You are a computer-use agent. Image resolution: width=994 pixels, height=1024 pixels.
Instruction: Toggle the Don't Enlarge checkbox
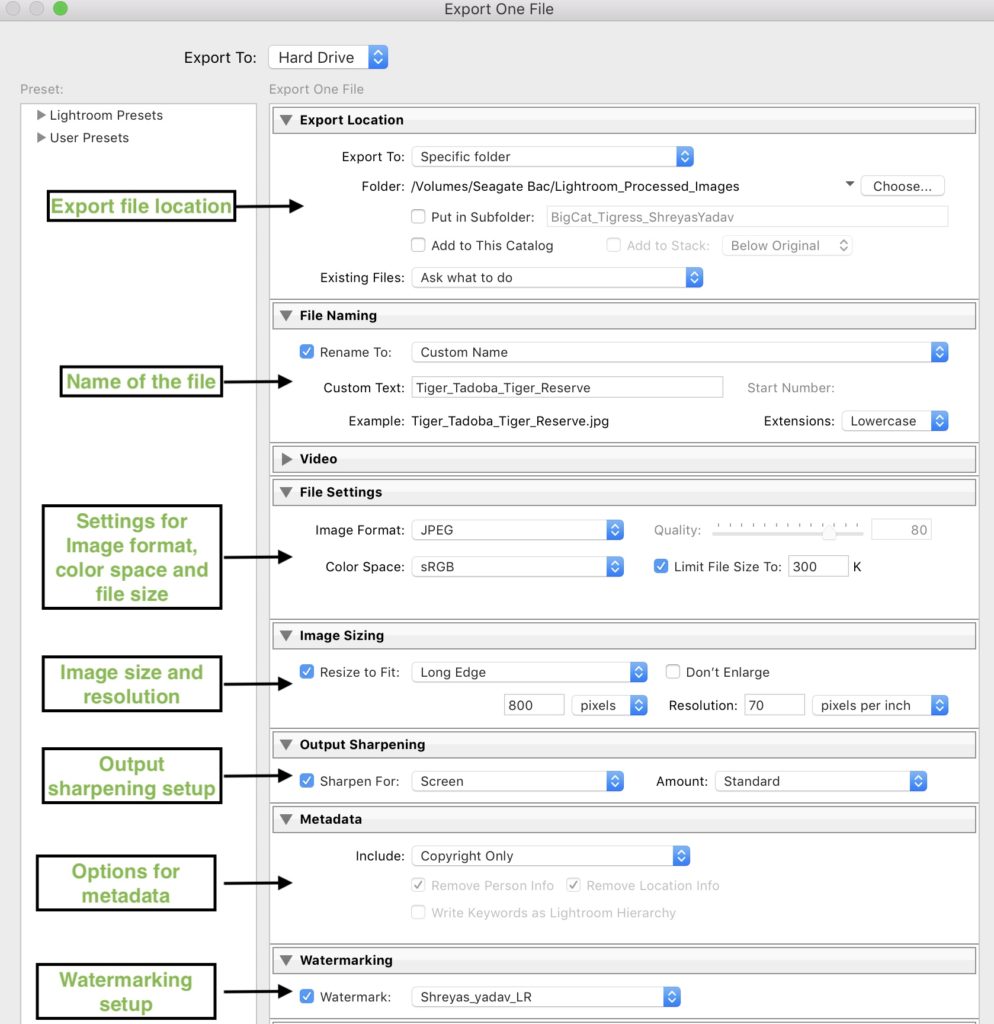(x=672, y=672)
